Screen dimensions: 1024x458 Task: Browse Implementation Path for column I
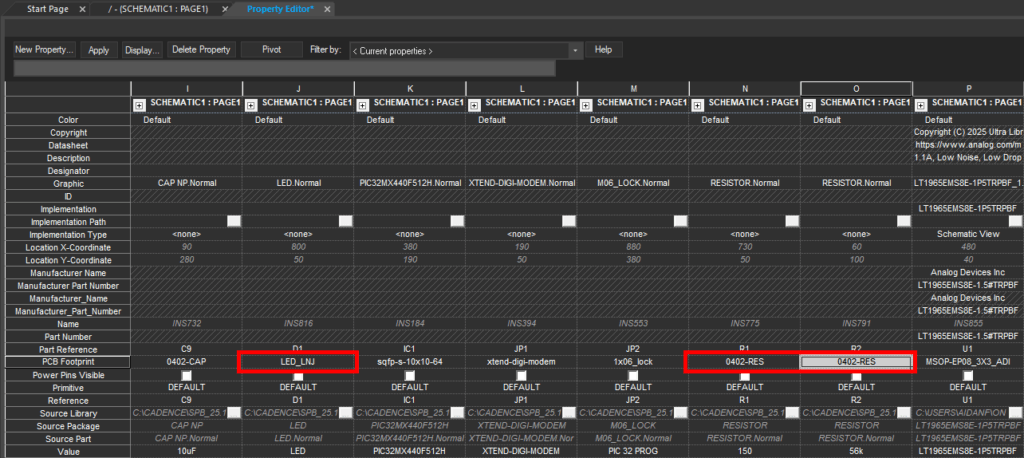pos(234,221)
